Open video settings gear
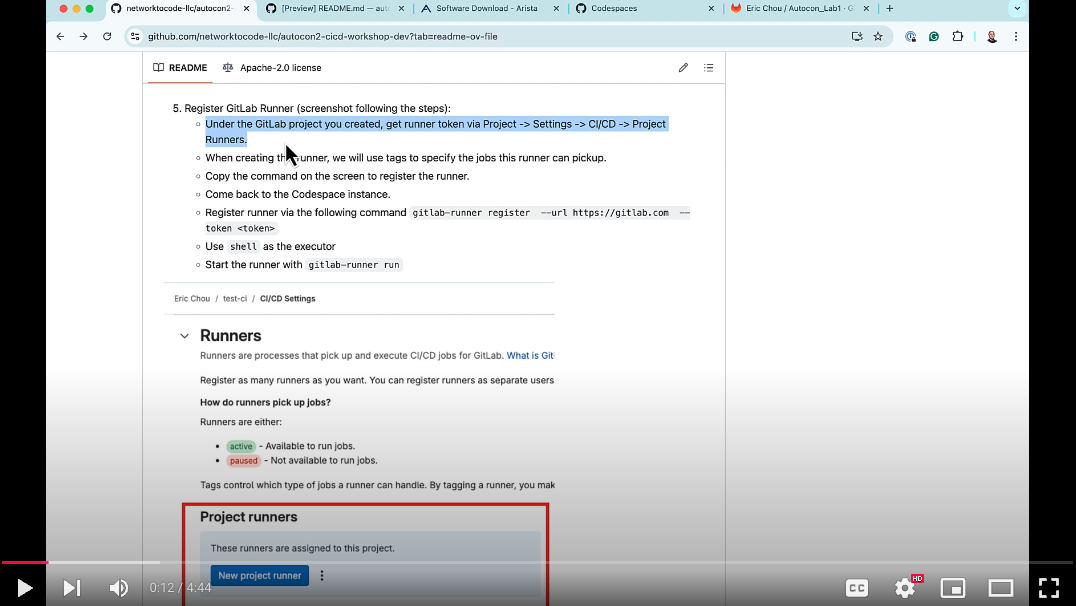The image size is (1076, 606). point(905,588)
